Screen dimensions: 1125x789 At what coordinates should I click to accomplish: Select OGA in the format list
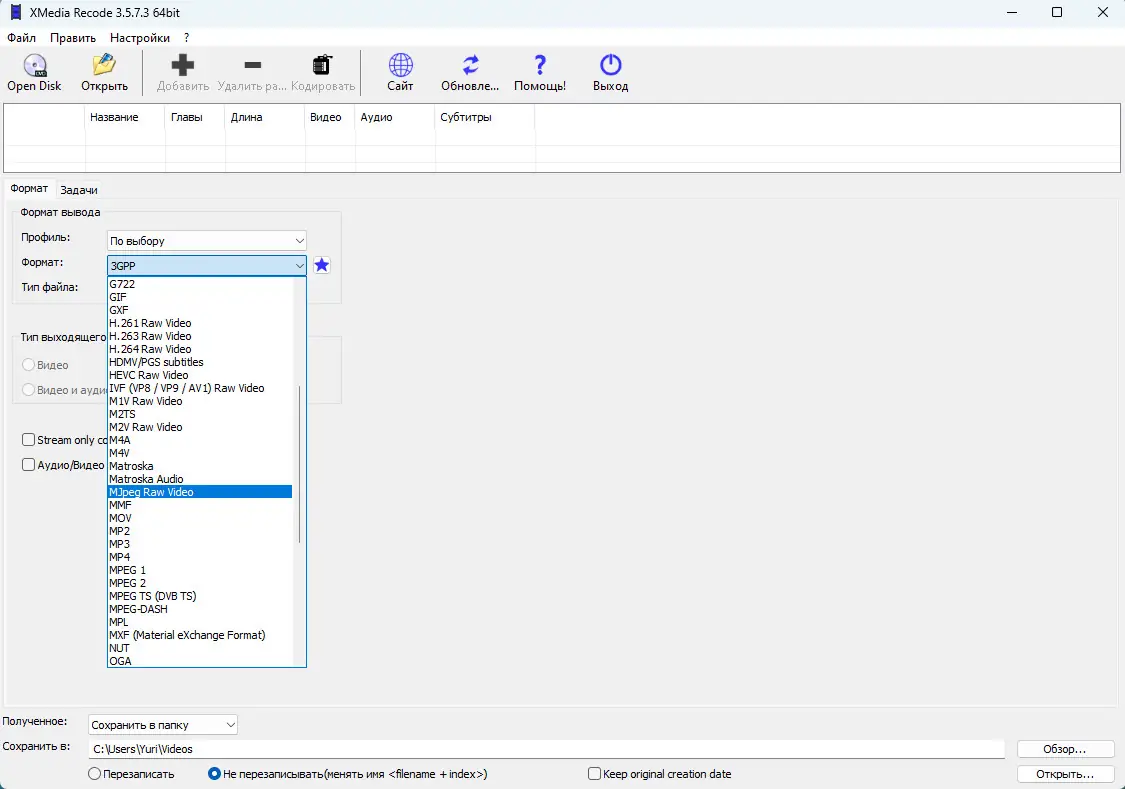tap(200, 661)
